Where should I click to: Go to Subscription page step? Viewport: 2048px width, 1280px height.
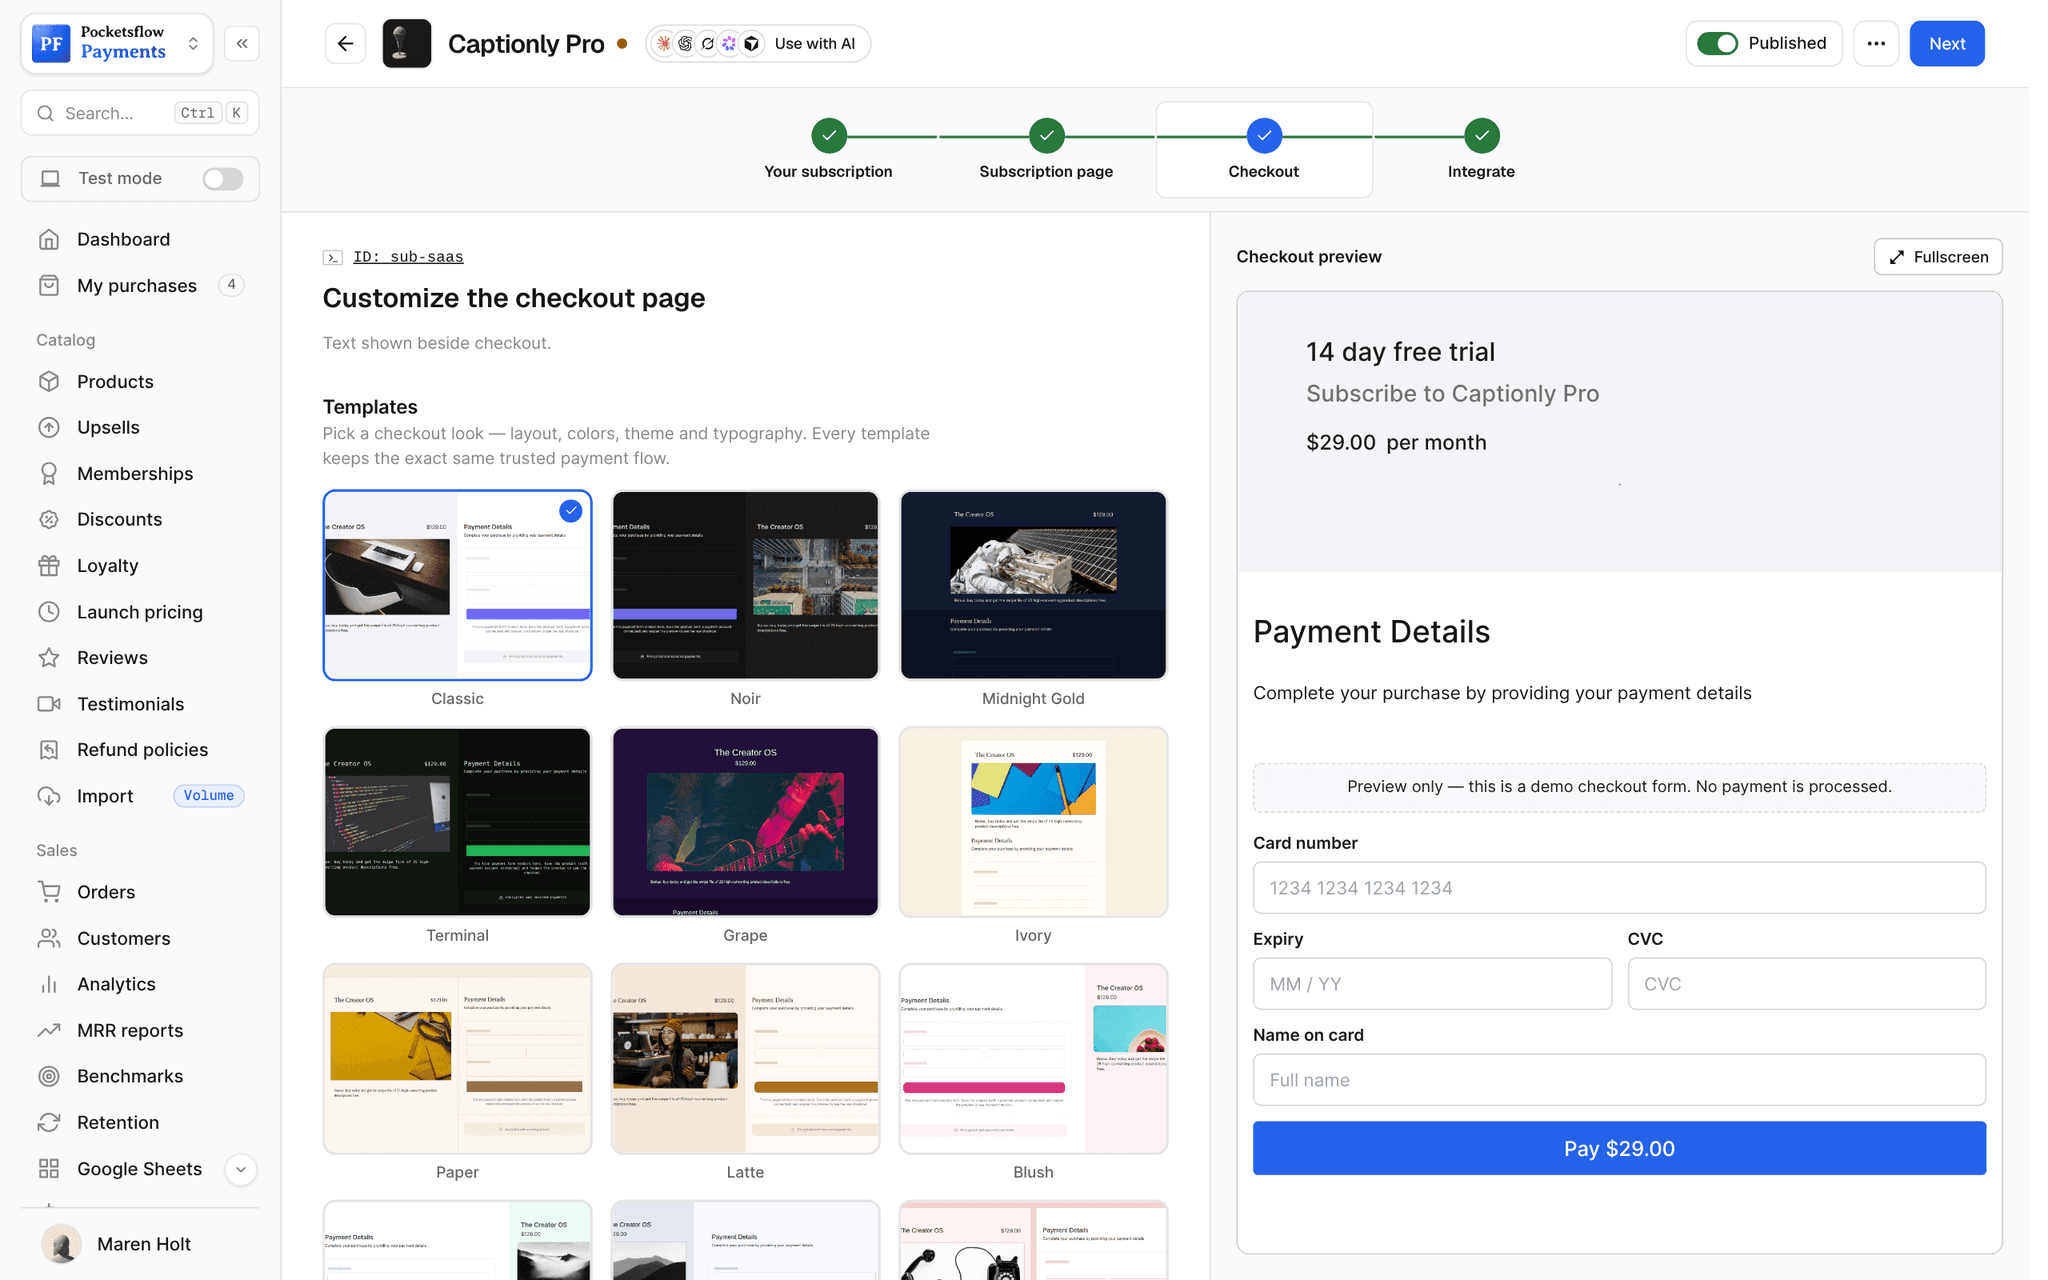[x=1046, y=150]
